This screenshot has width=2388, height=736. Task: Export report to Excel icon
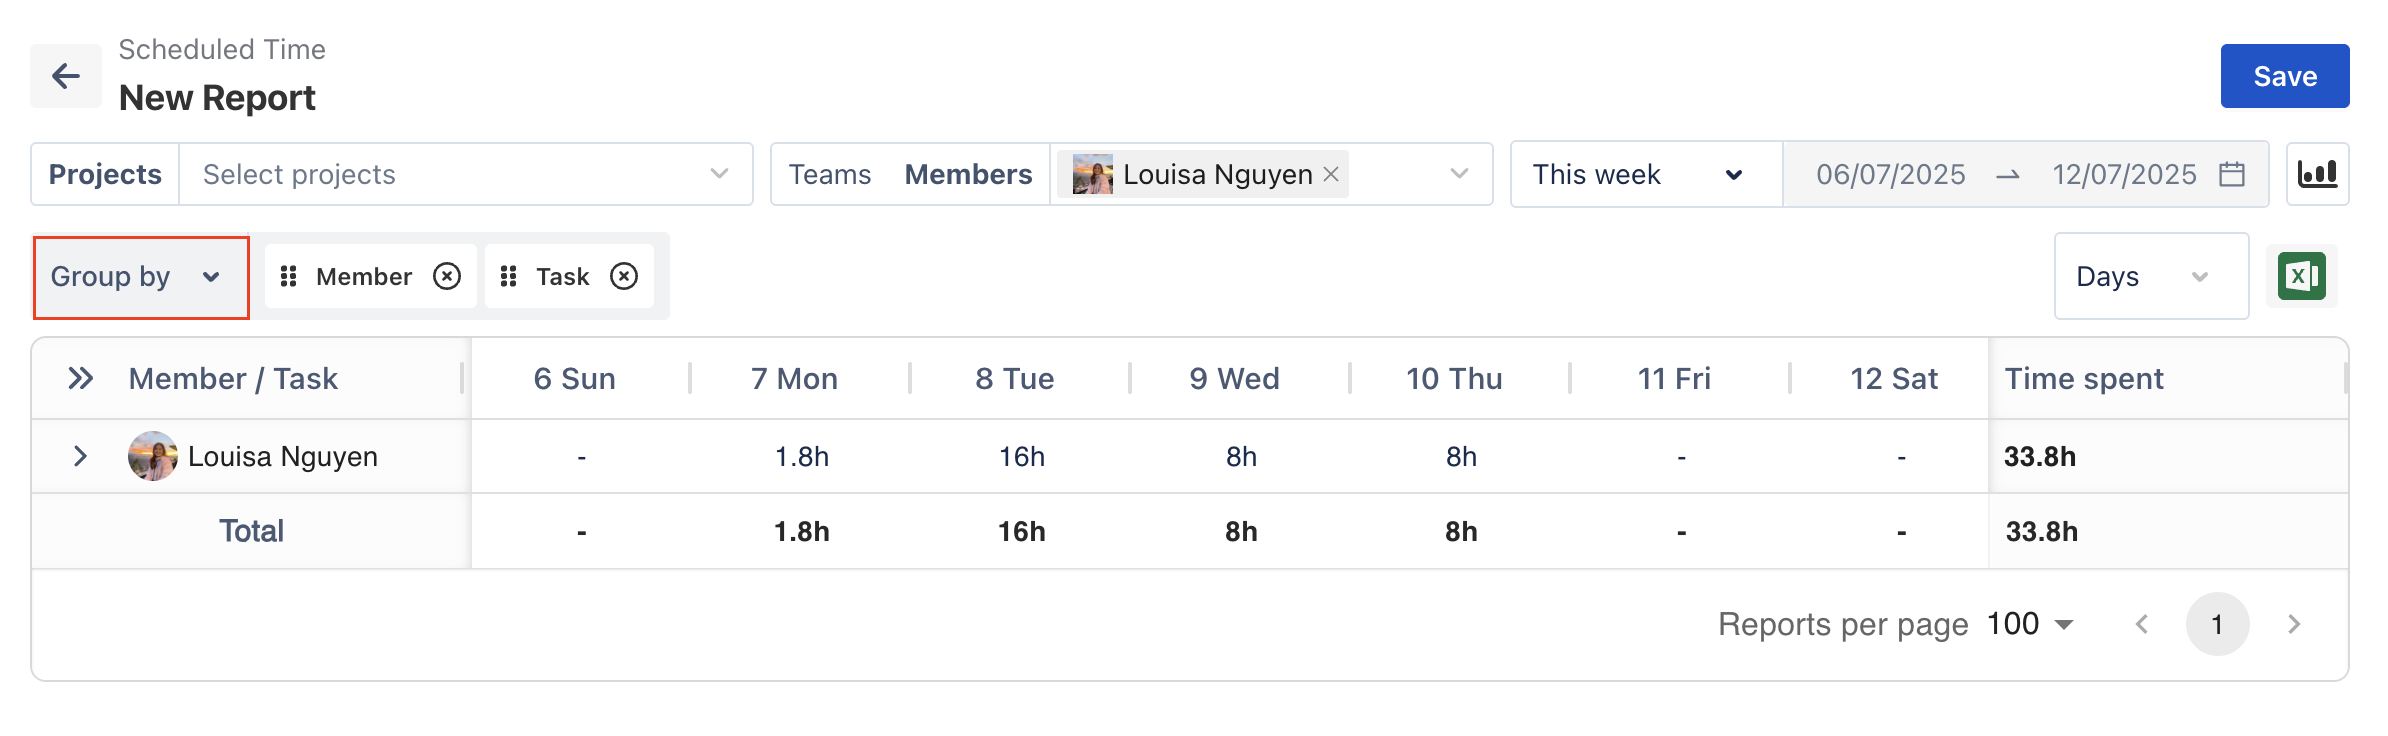2301,276
